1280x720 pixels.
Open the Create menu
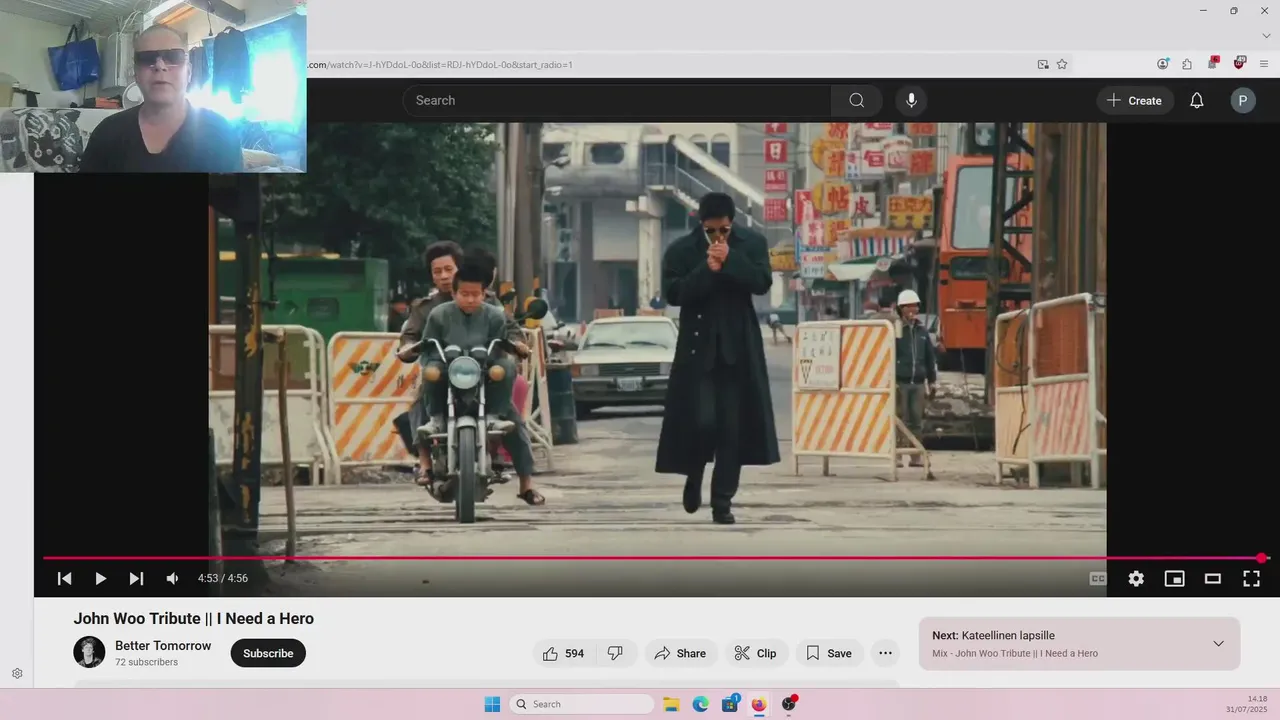(1135, 100)
